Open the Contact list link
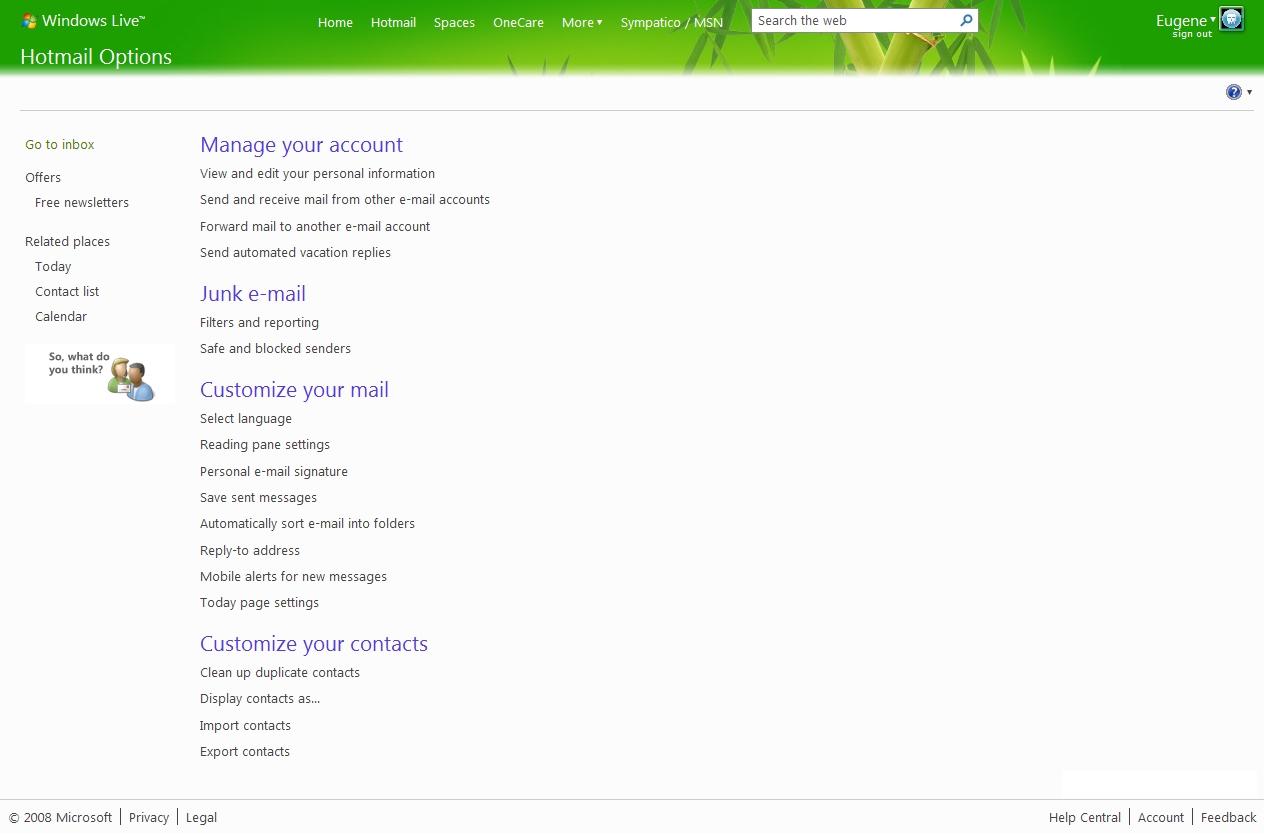 pyautogui.click(x=67, y=291)
